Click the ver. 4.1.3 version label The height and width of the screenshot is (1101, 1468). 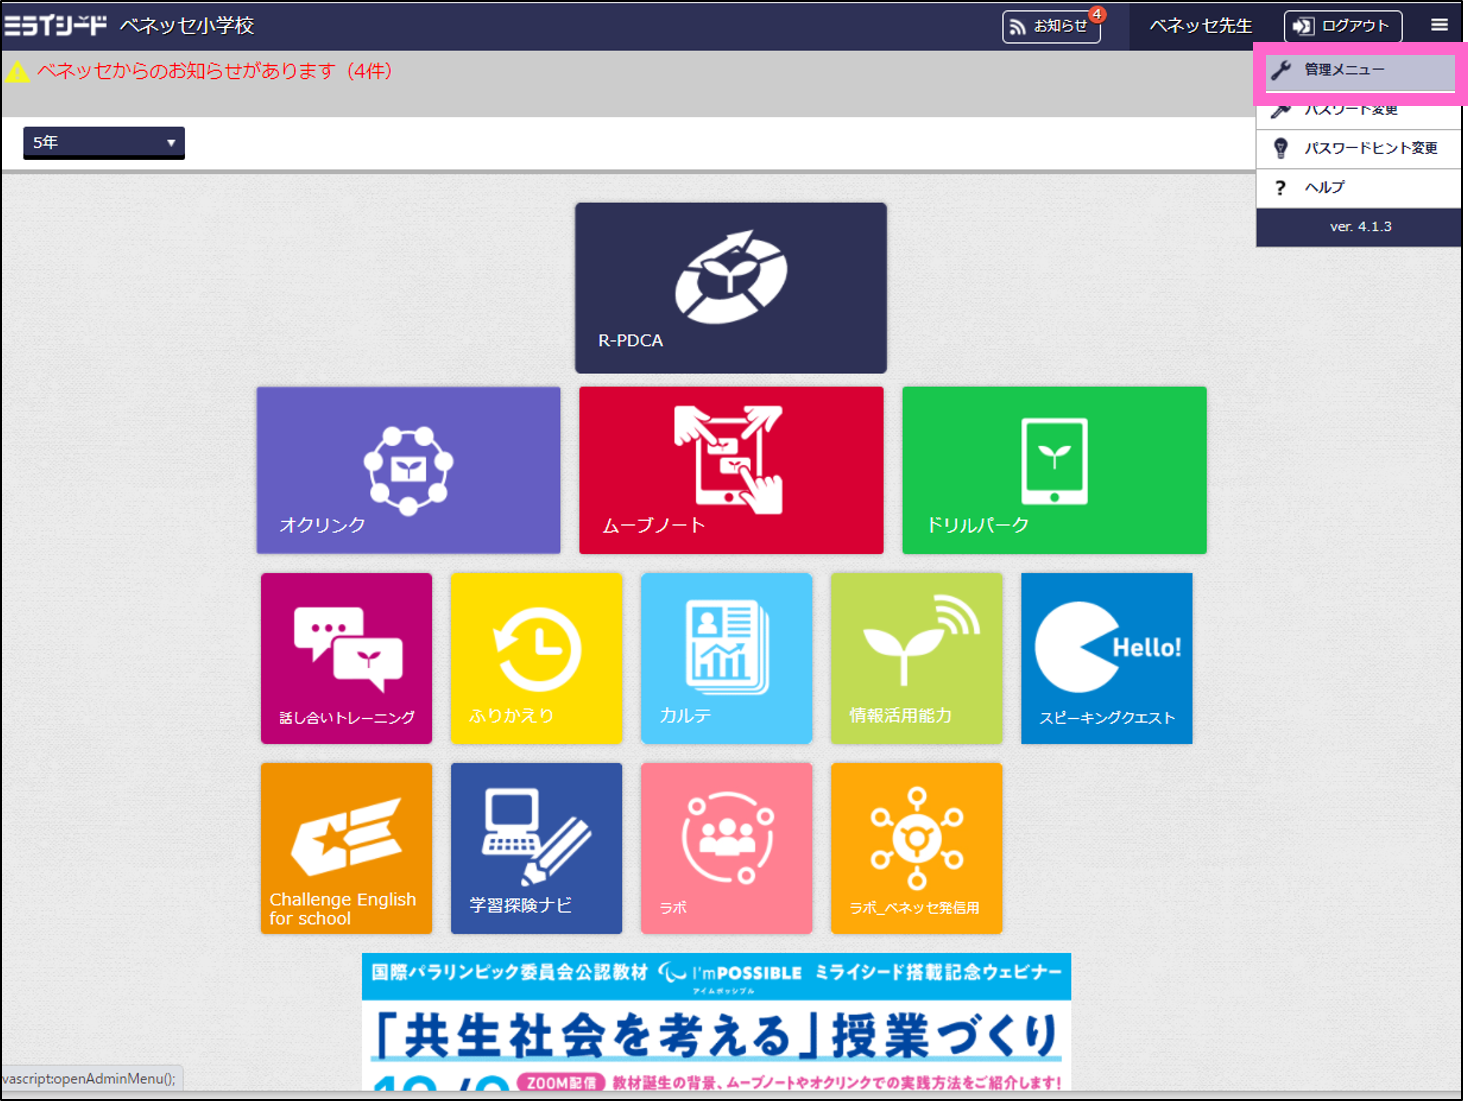[x=1360, y=227]
